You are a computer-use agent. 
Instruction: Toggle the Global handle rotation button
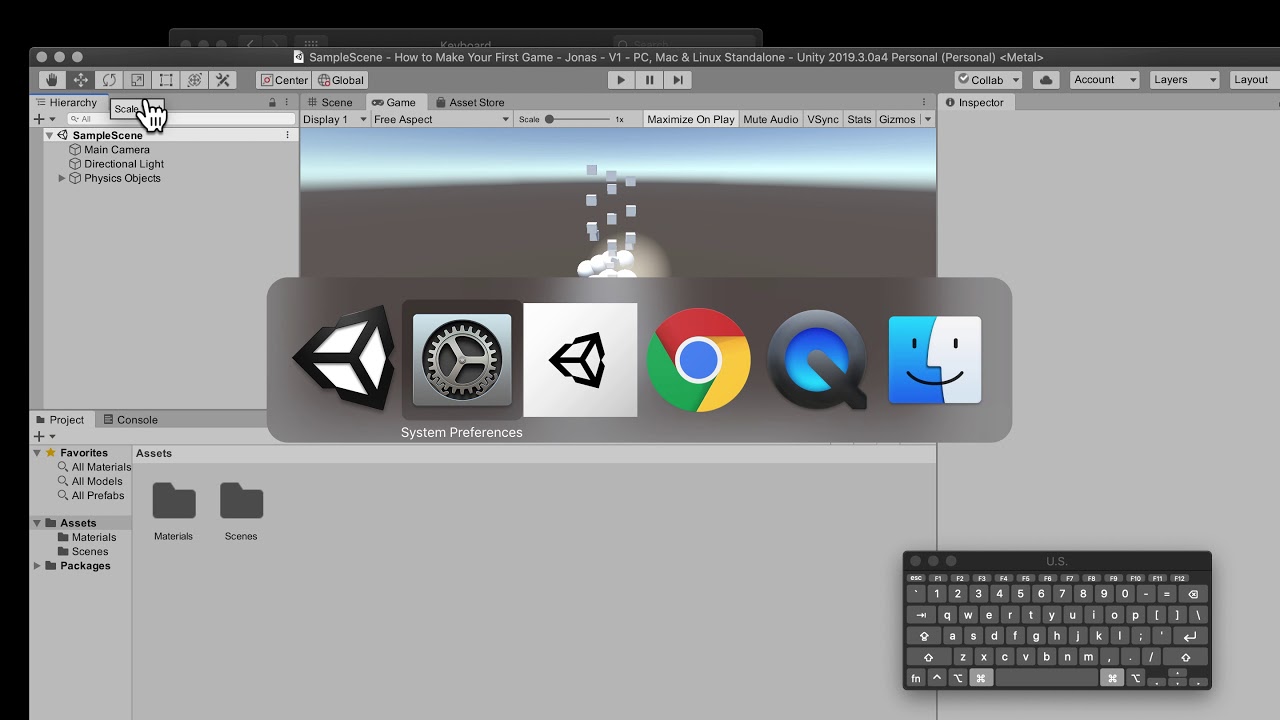[341, 80]
